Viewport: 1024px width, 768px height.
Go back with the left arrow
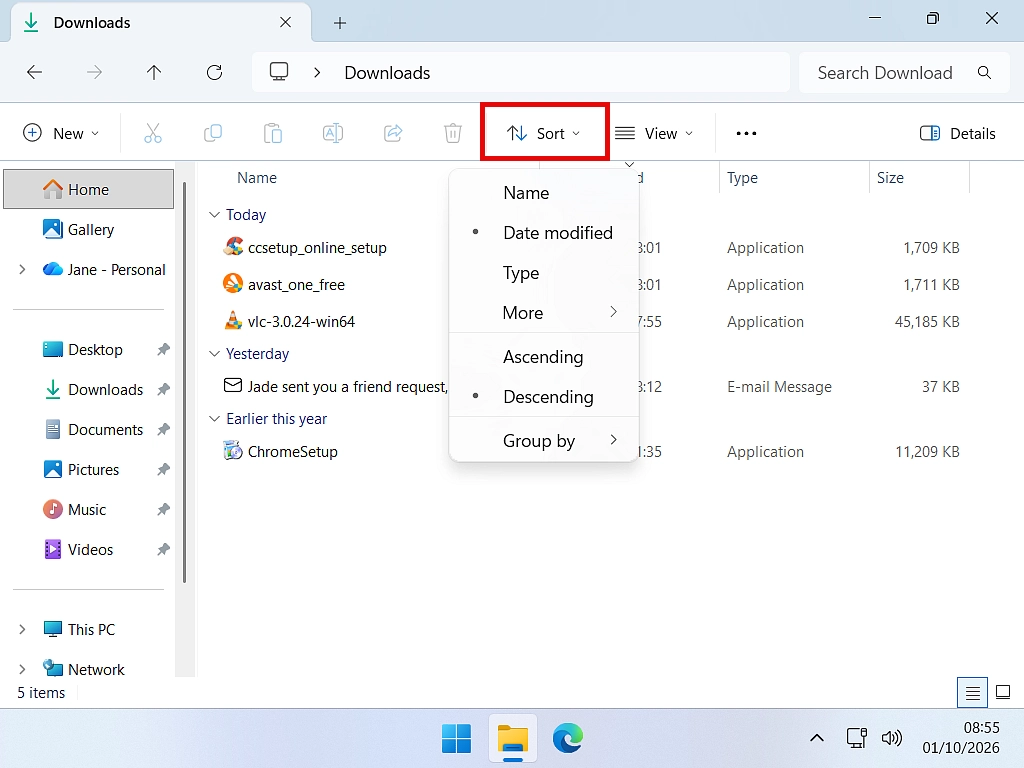35,72
